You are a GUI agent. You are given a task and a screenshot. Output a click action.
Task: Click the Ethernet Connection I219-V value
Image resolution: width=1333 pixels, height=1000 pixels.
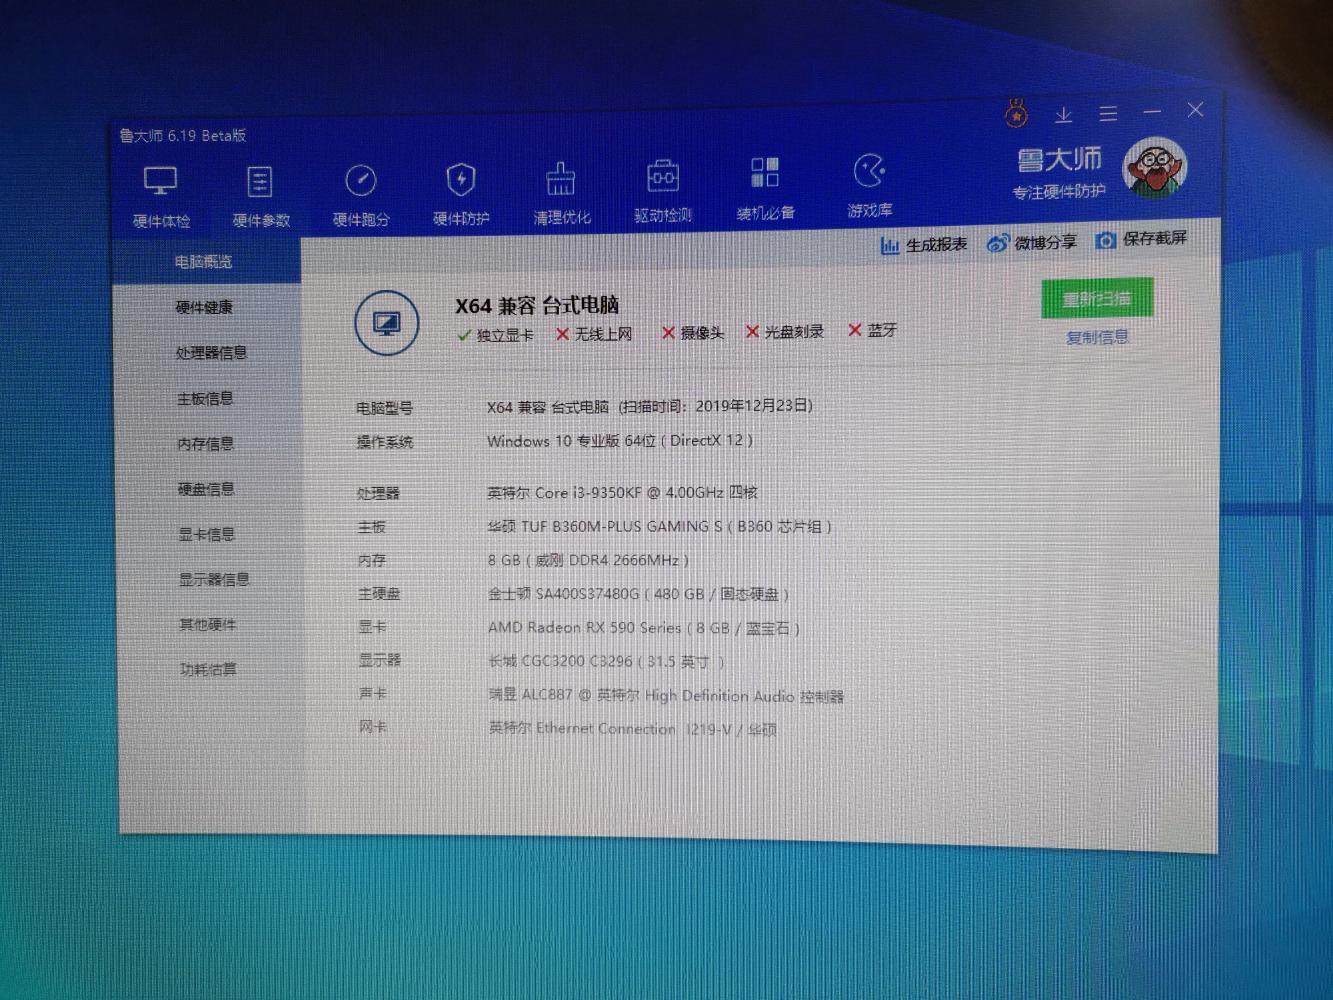tap(632, 729)
